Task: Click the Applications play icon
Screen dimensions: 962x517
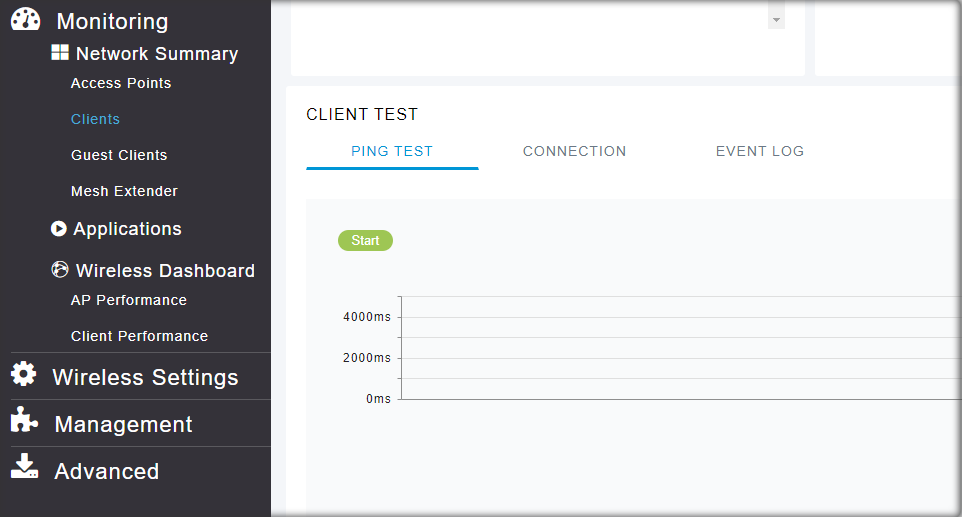Action: click(x=59, y=229)
